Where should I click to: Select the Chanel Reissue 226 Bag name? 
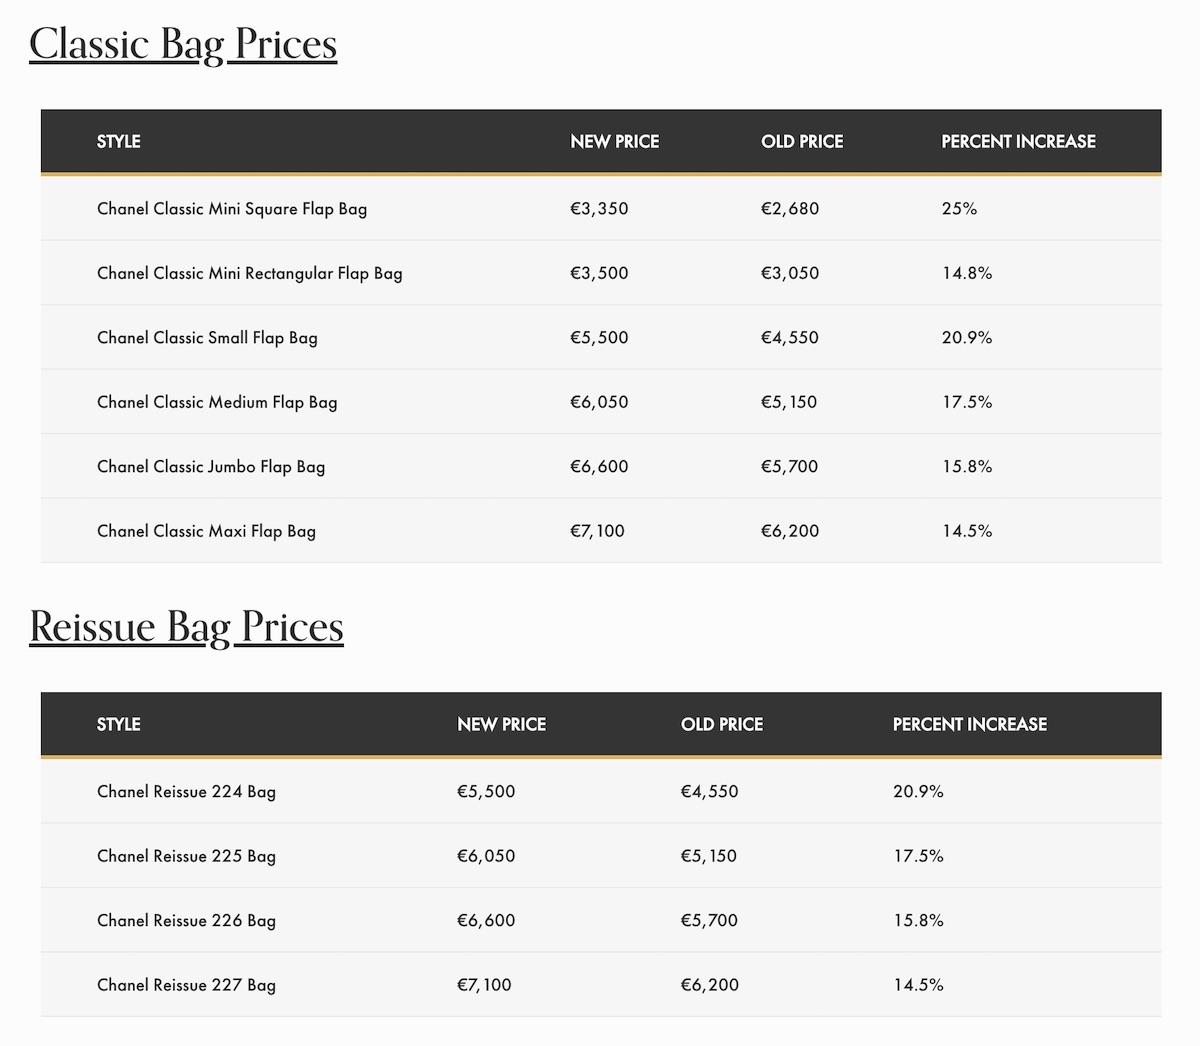coord(186,921)
